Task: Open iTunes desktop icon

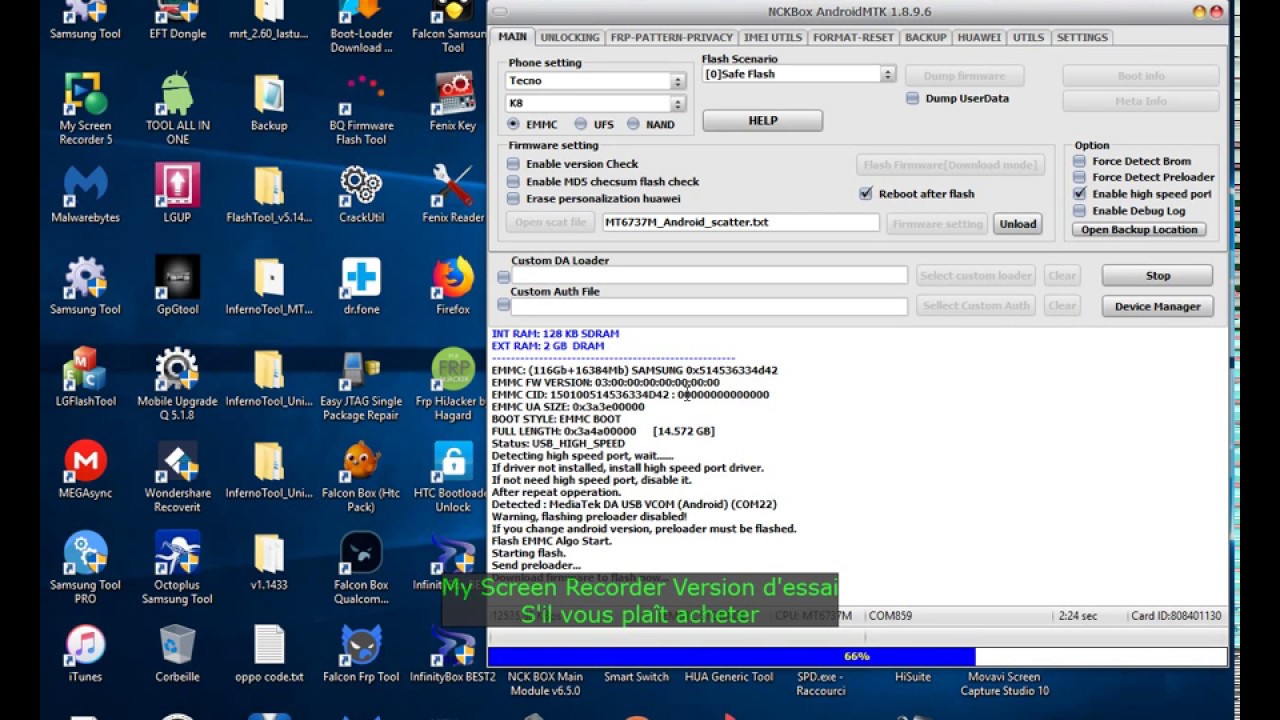Action: pos(85,654)
